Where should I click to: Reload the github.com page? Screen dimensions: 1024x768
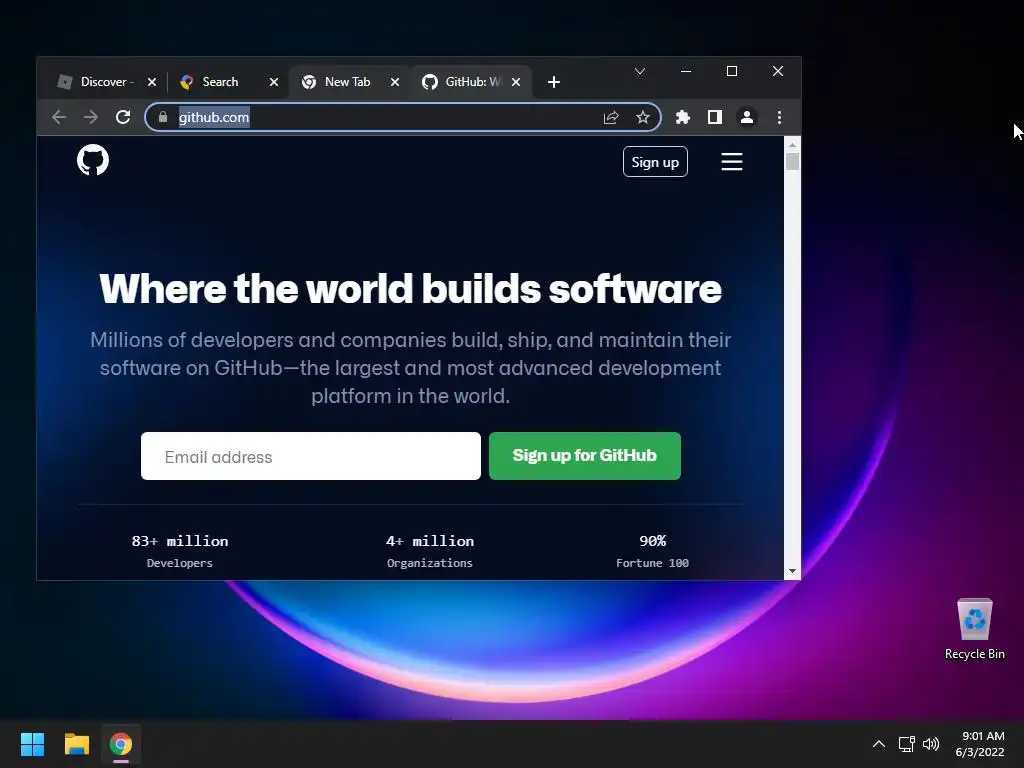click(x=123, y=117)
